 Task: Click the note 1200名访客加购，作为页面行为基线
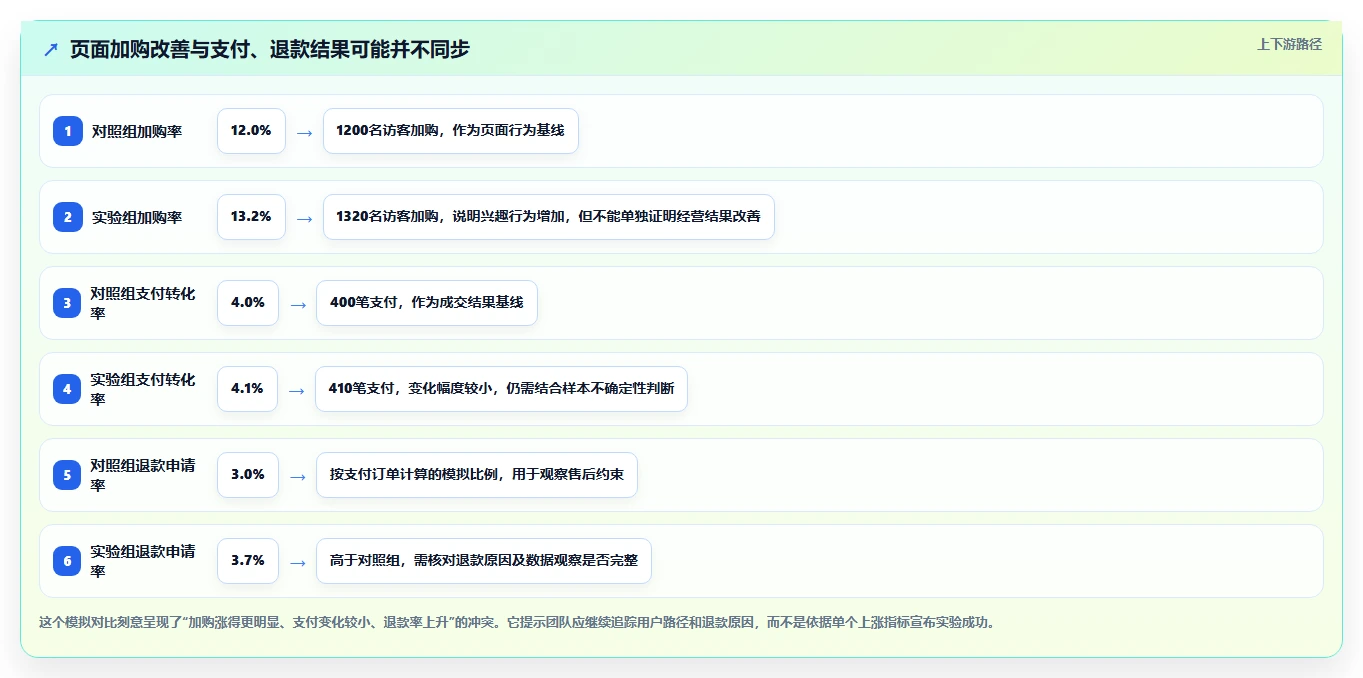451,131
